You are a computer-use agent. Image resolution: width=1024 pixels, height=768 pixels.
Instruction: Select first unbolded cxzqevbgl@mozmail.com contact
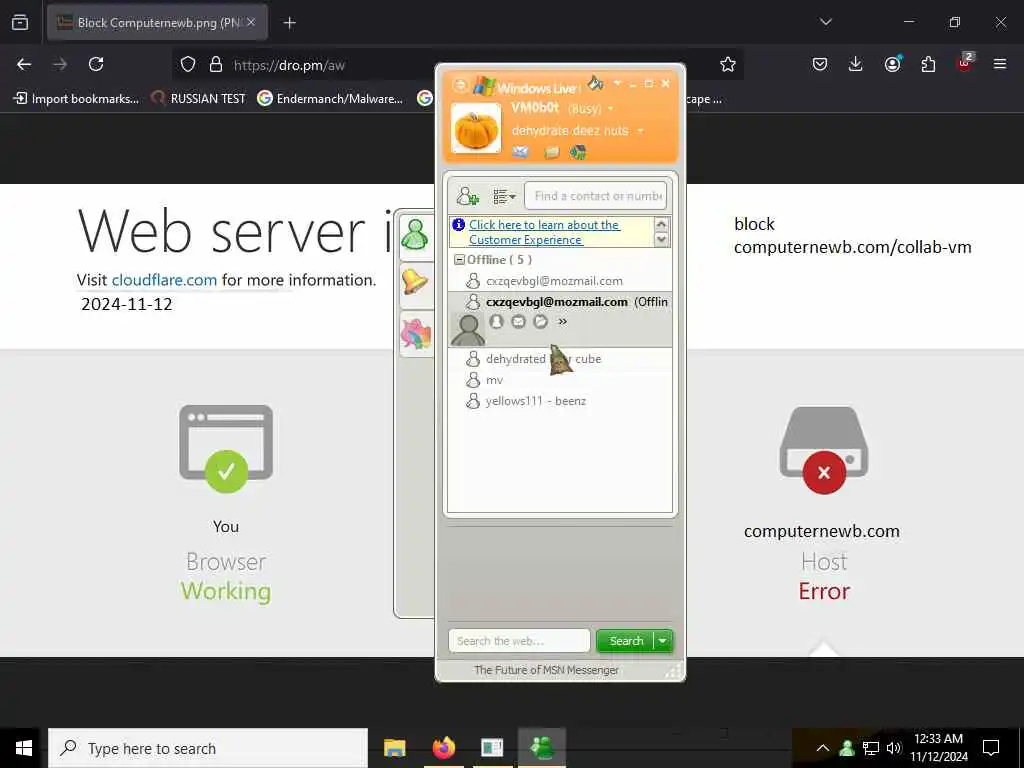point(554,281)
